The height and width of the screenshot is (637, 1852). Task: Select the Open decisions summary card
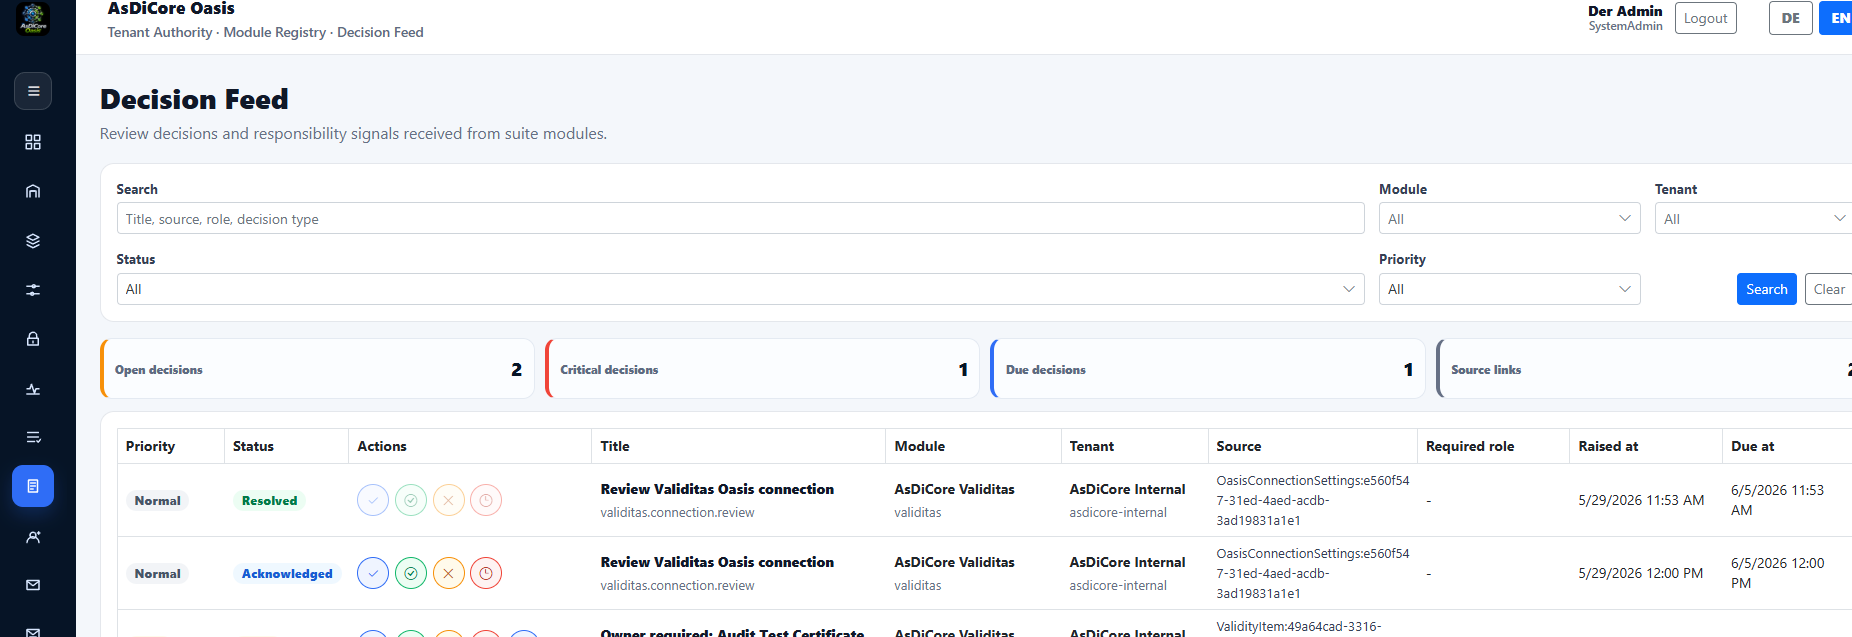pos(317,369)
